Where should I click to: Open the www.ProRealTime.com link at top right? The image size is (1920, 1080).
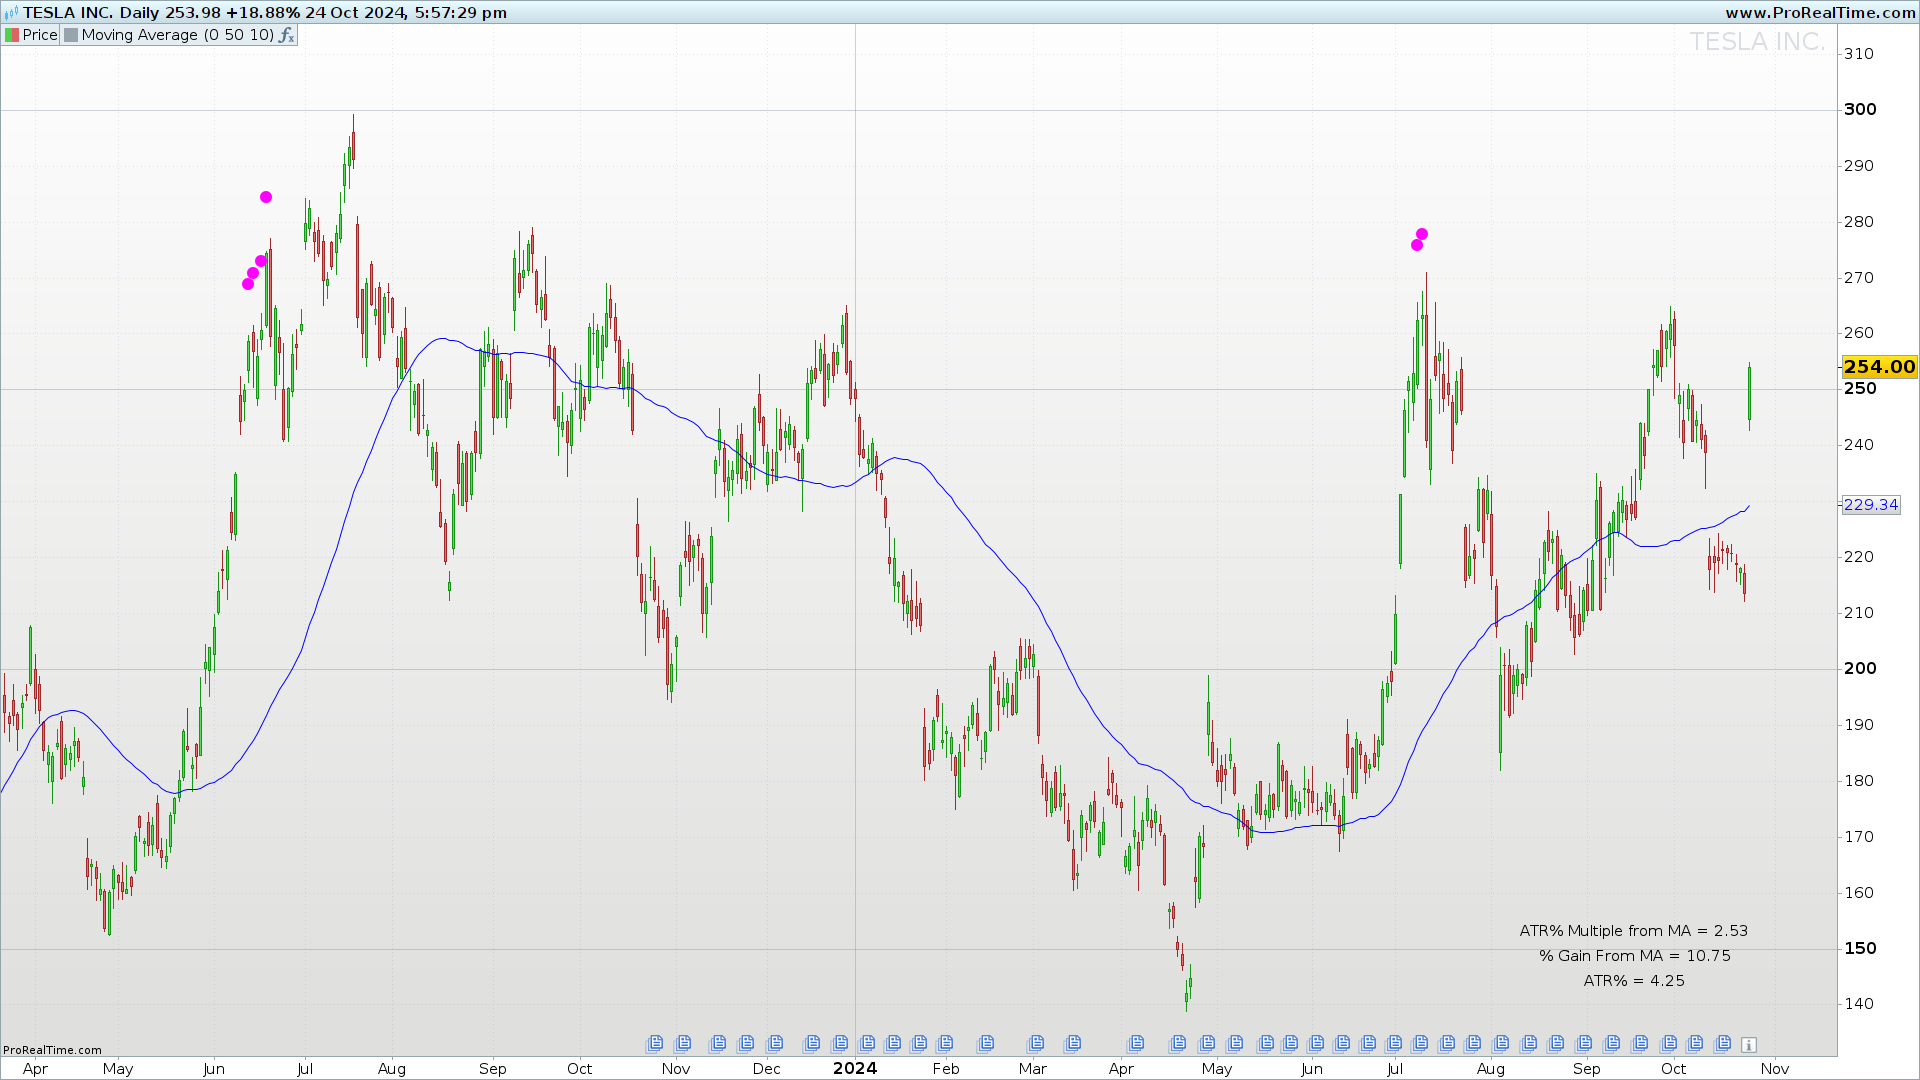pyautogui.click(x=1820, y=13)
